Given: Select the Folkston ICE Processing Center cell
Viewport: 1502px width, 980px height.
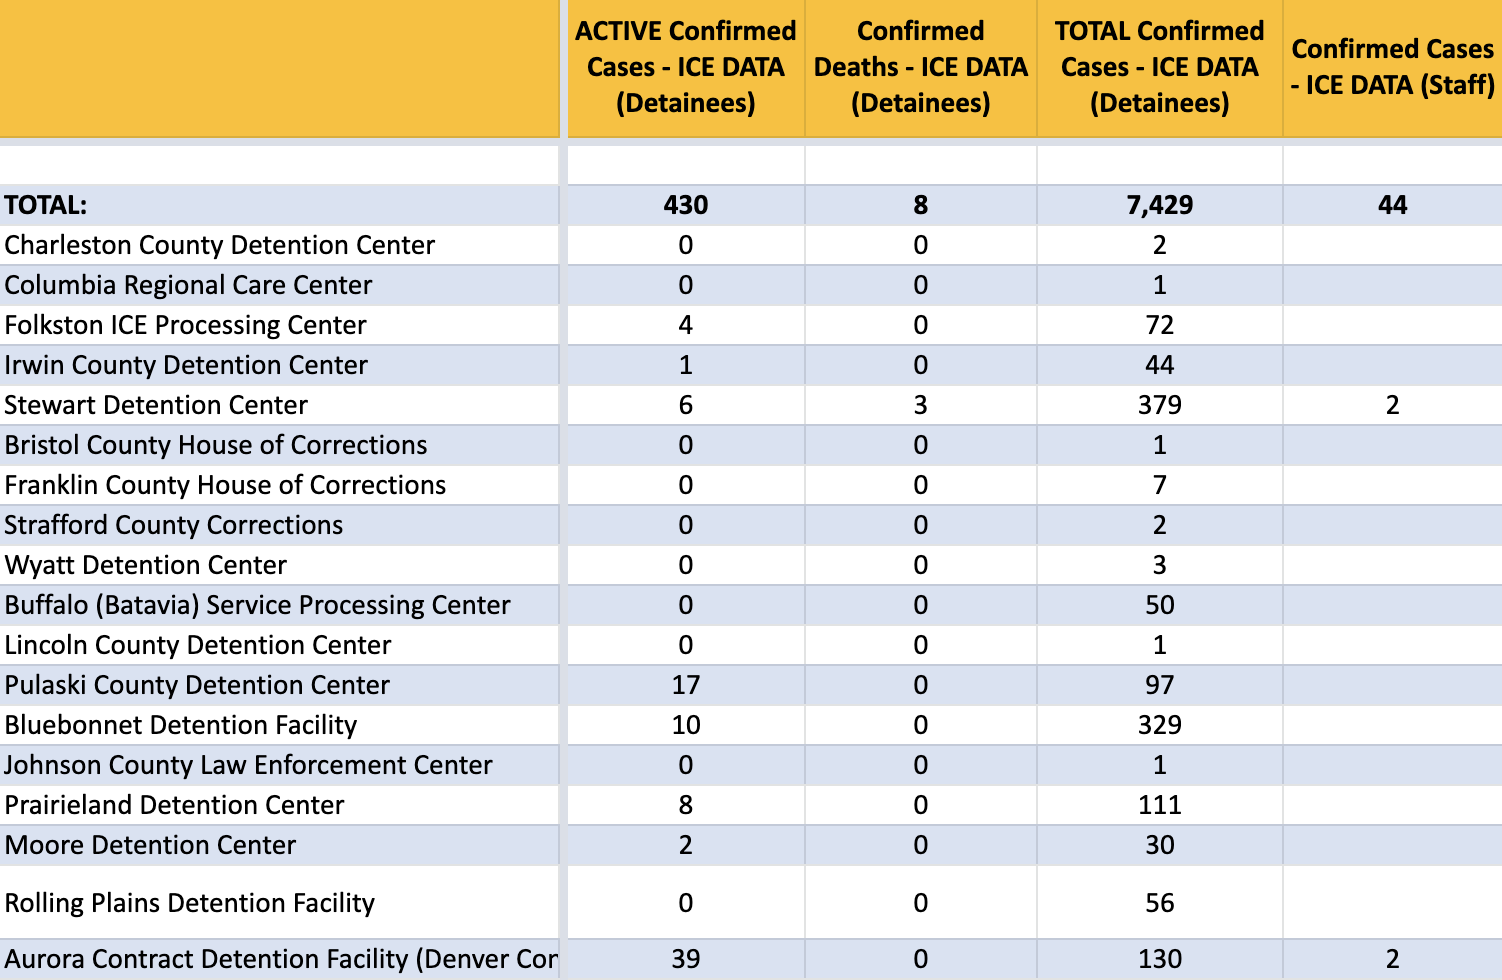Looking at the screenshot, I should (186, 325).
